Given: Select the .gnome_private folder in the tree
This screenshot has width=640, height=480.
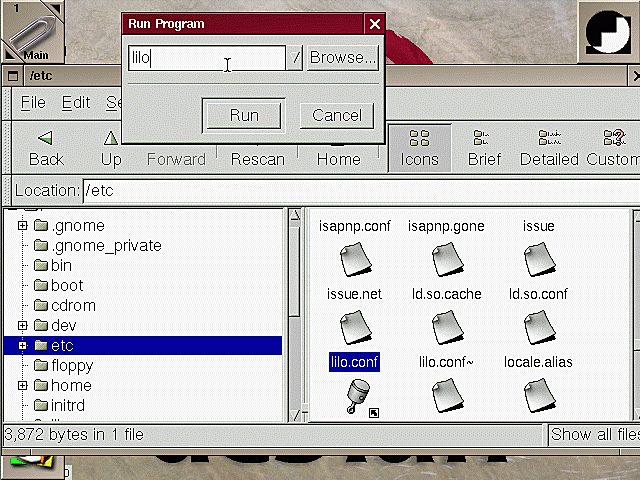Looking at the screenshot, I should click(98, 245).
